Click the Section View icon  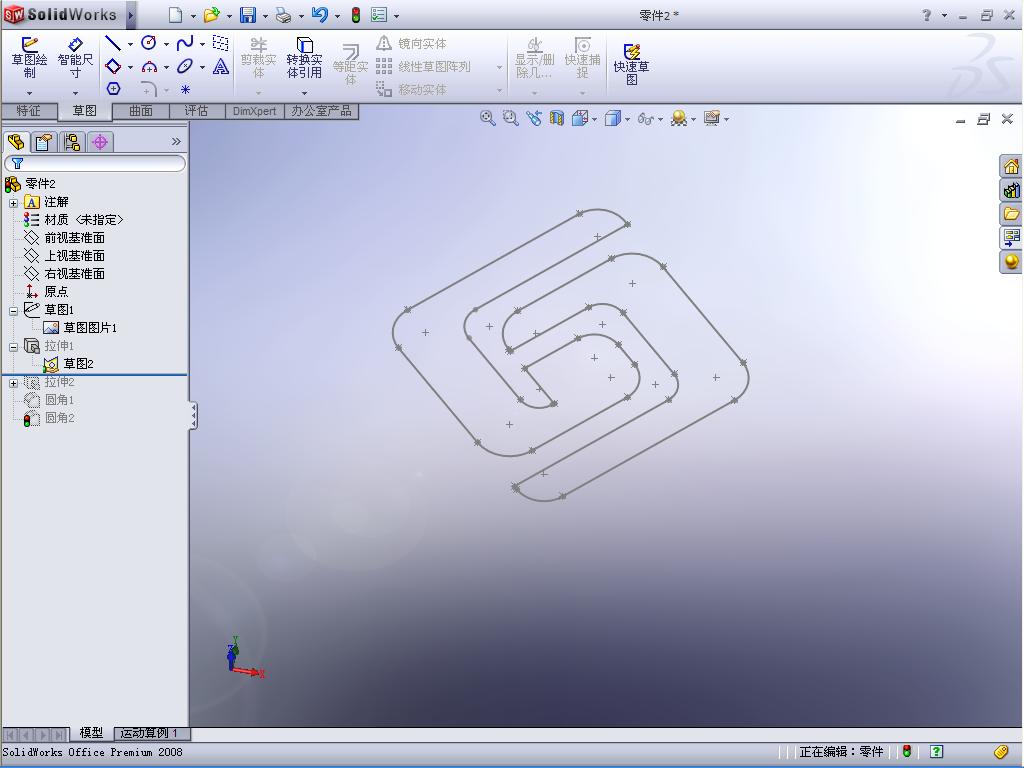tap(556, 118)
